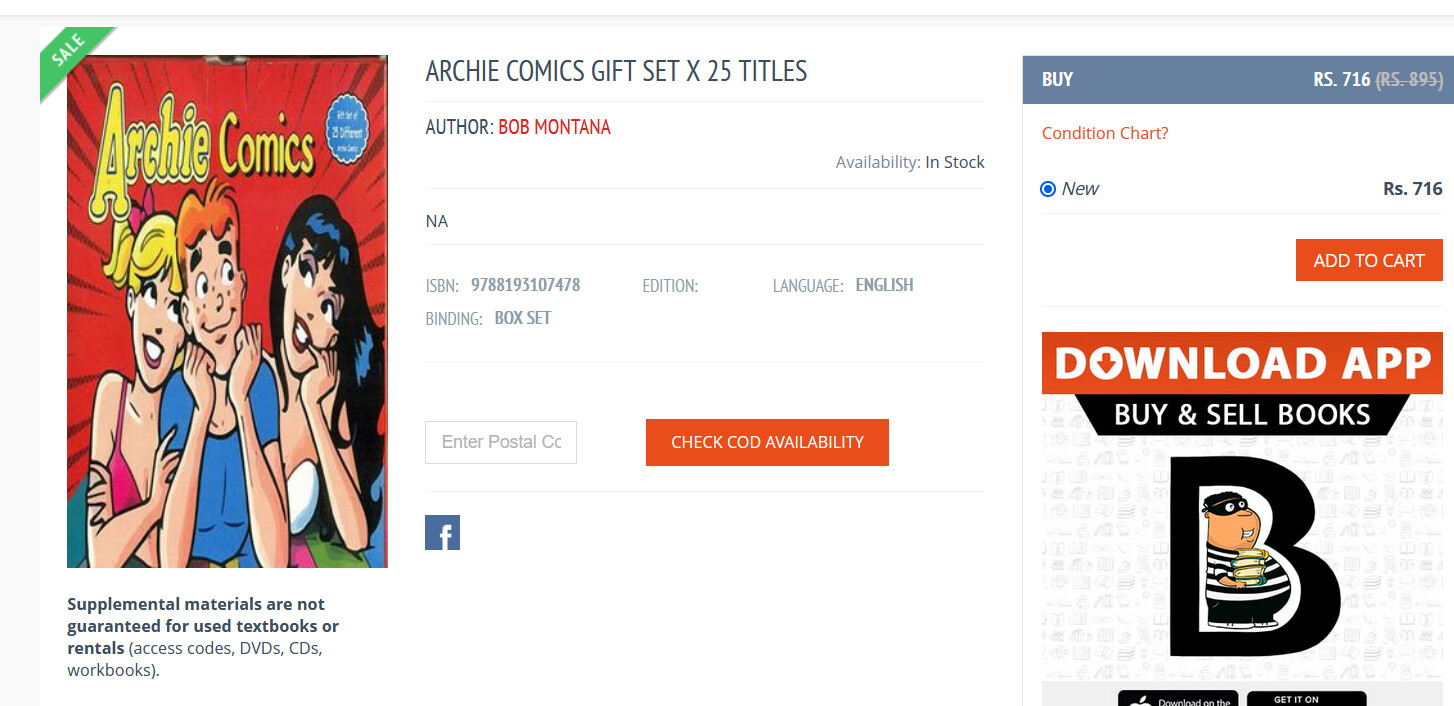The height and width of the screenshot is (706, 1454).
Task: Click the Download App banner heading
Action: point(1242,363)
